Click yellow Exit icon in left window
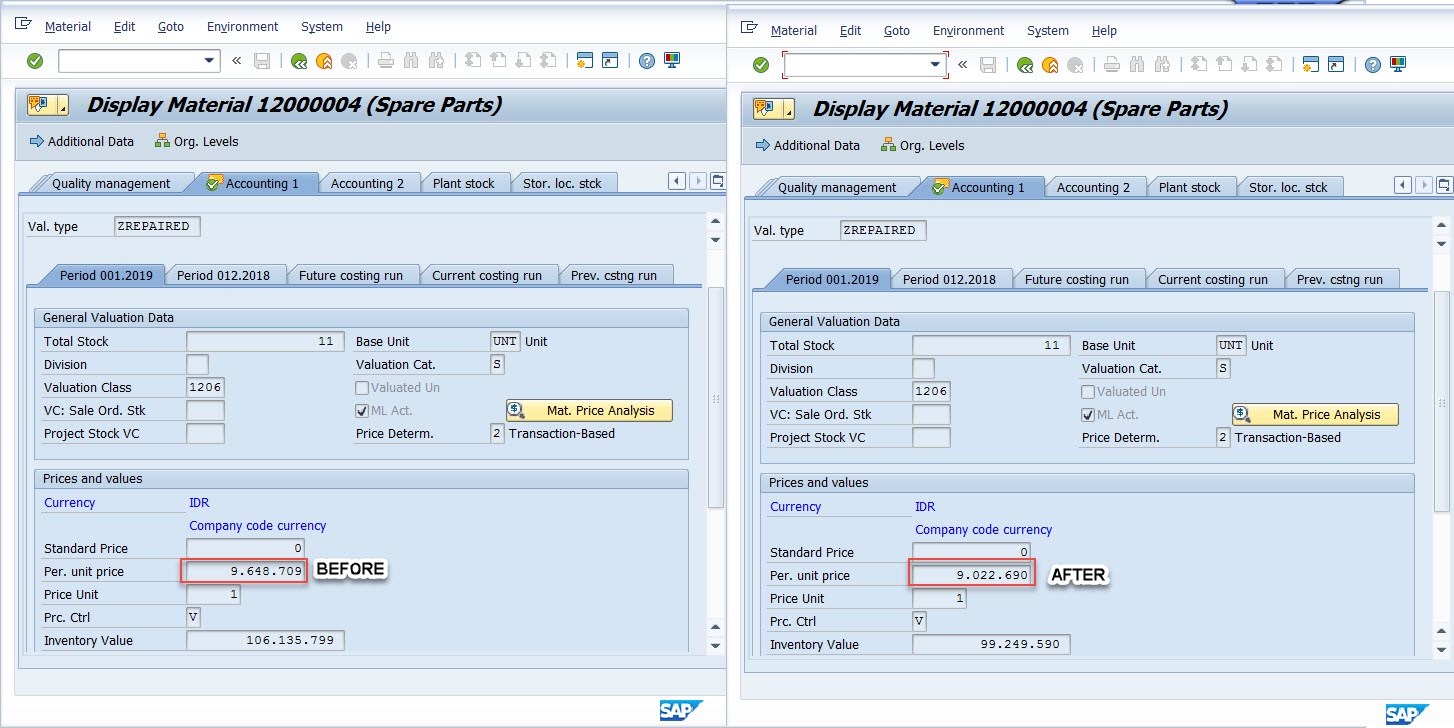This screenshot has height=728, width=1454. [x=324, y=61]
